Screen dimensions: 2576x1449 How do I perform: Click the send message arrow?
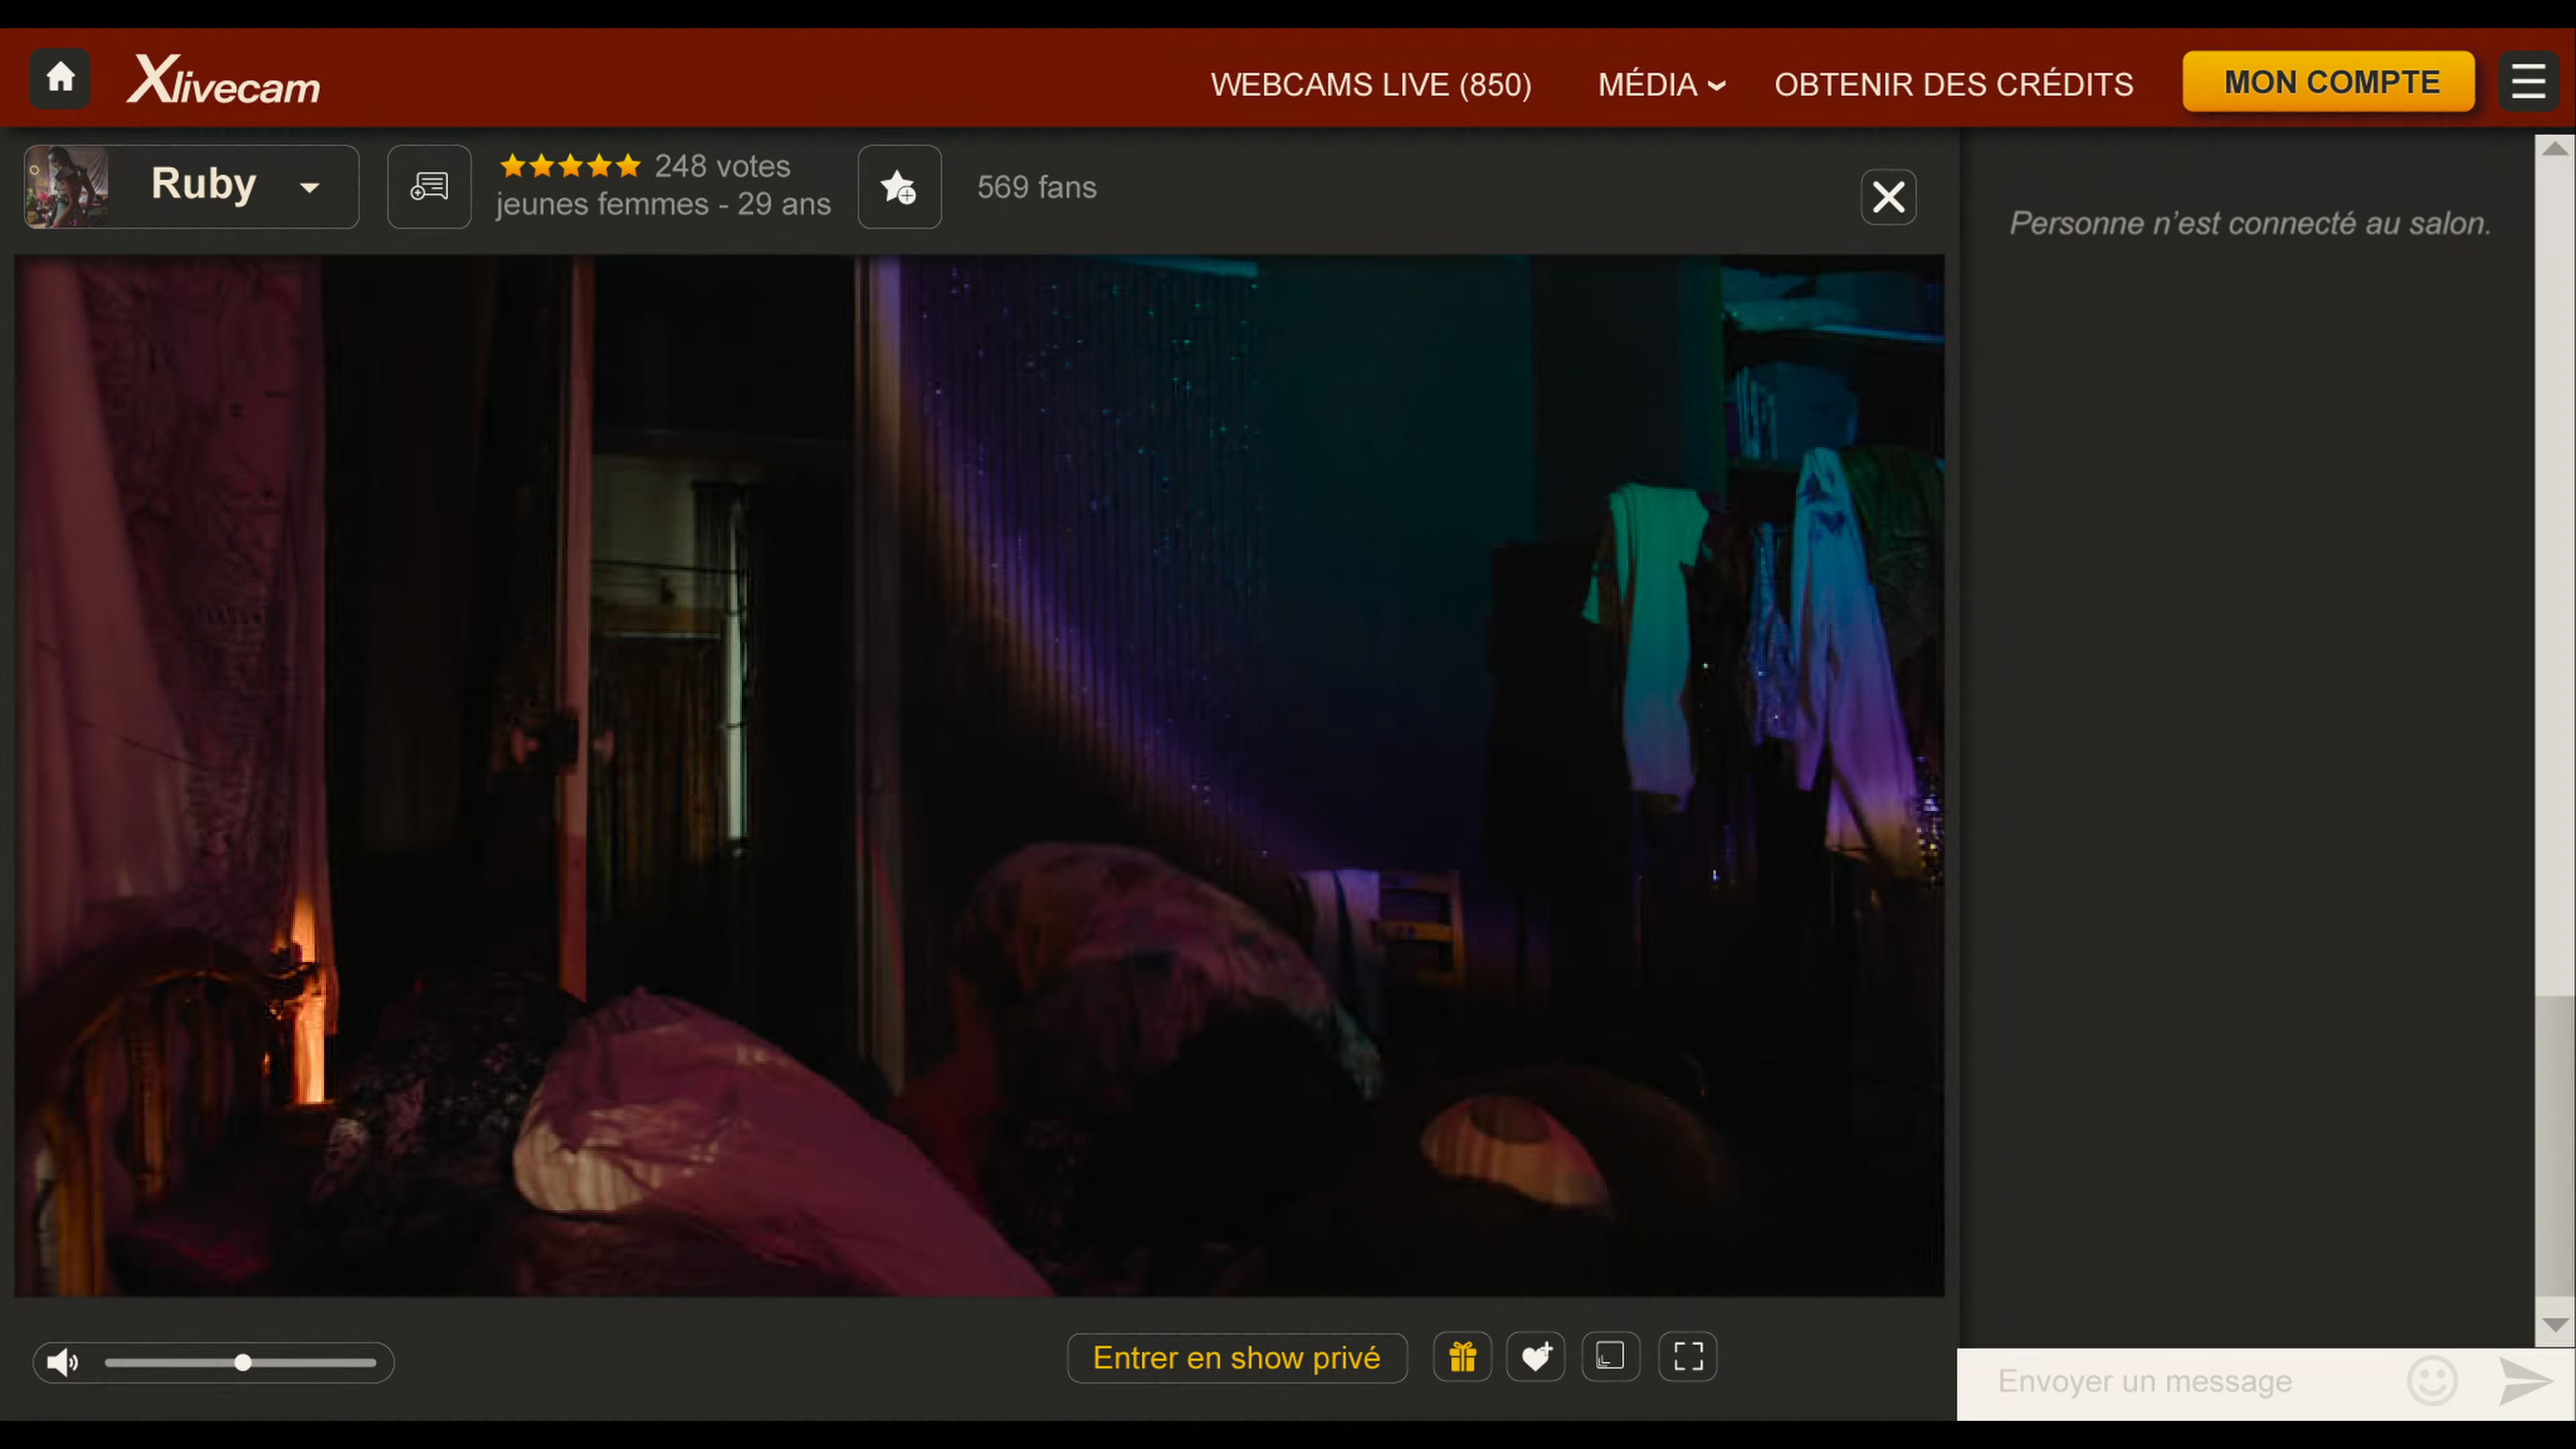click(2525, 1381)
